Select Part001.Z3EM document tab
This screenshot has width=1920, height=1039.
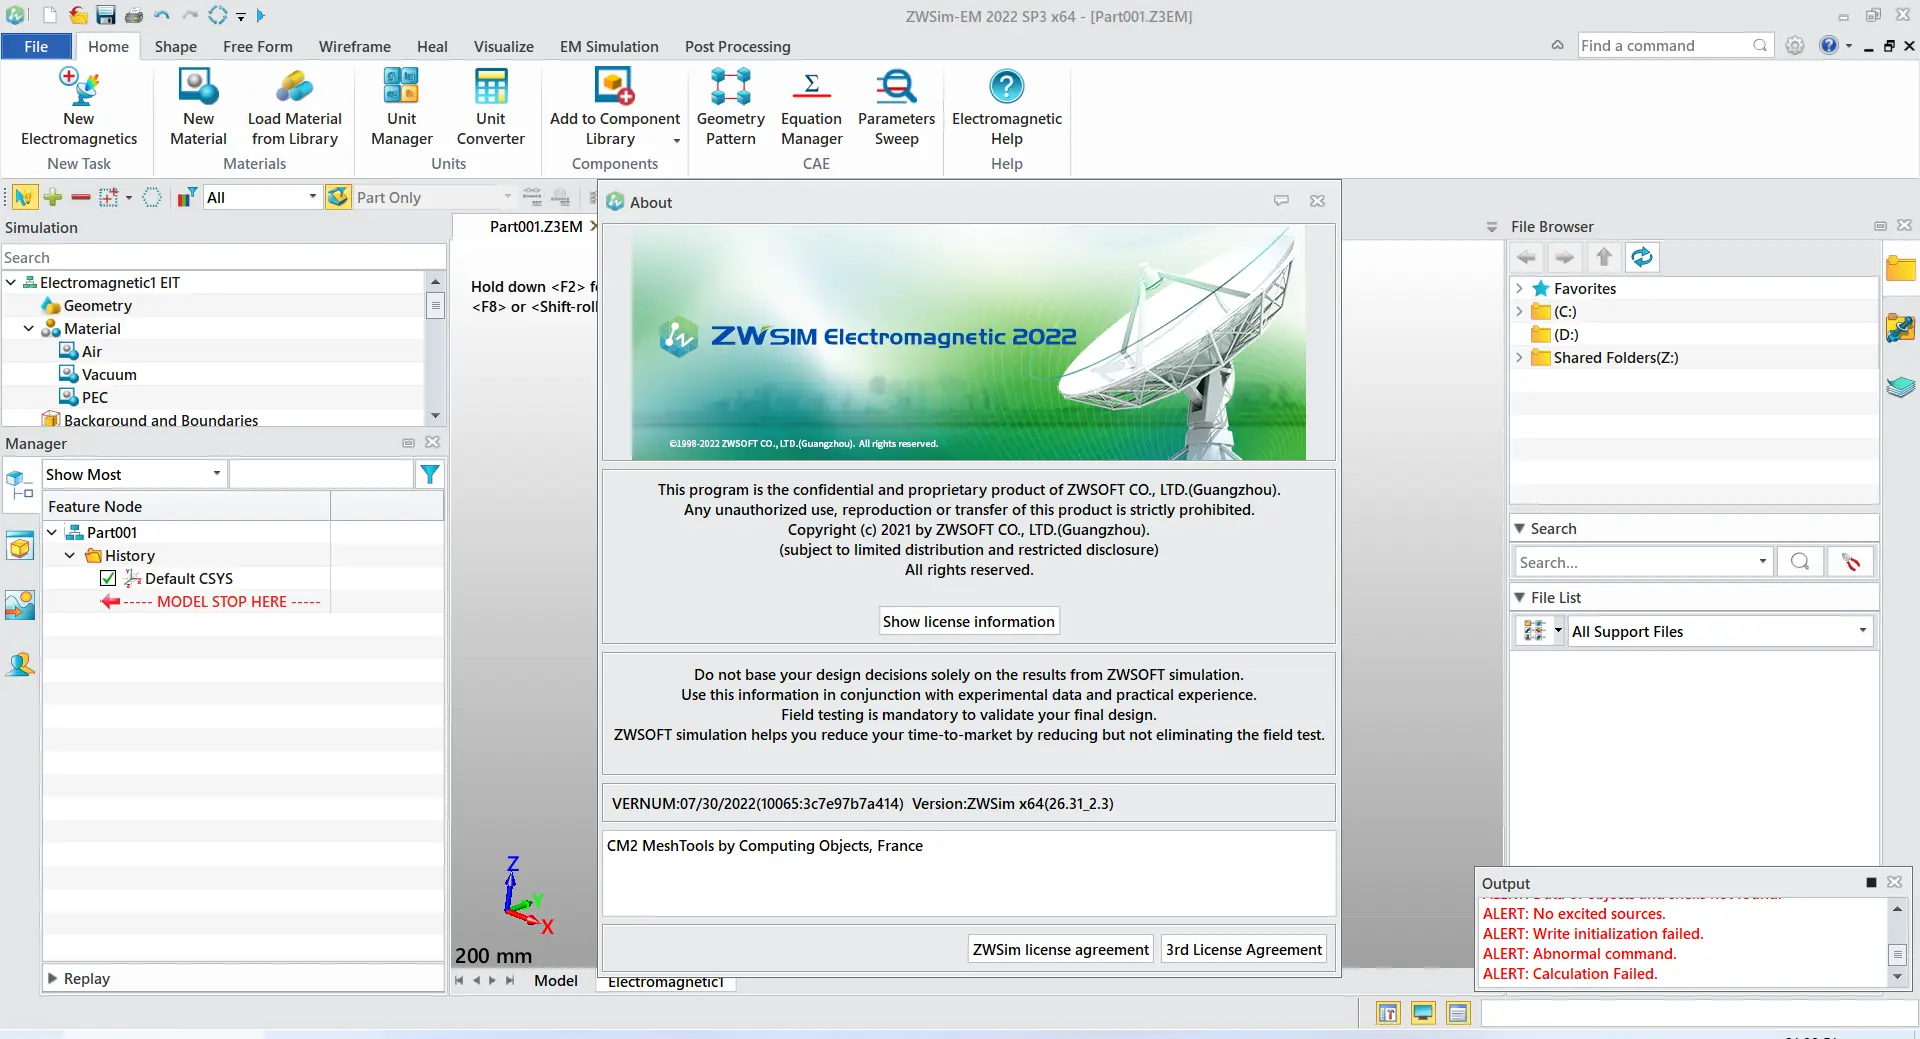pos(536,227)
